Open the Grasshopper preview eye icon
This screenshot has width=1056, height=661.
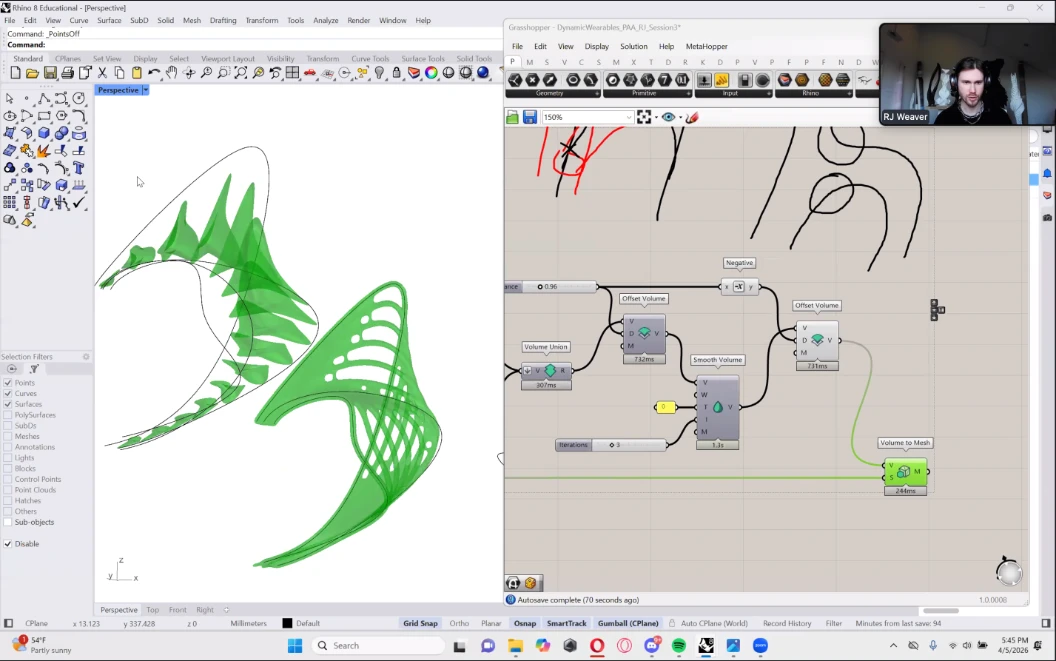[668, 117]
